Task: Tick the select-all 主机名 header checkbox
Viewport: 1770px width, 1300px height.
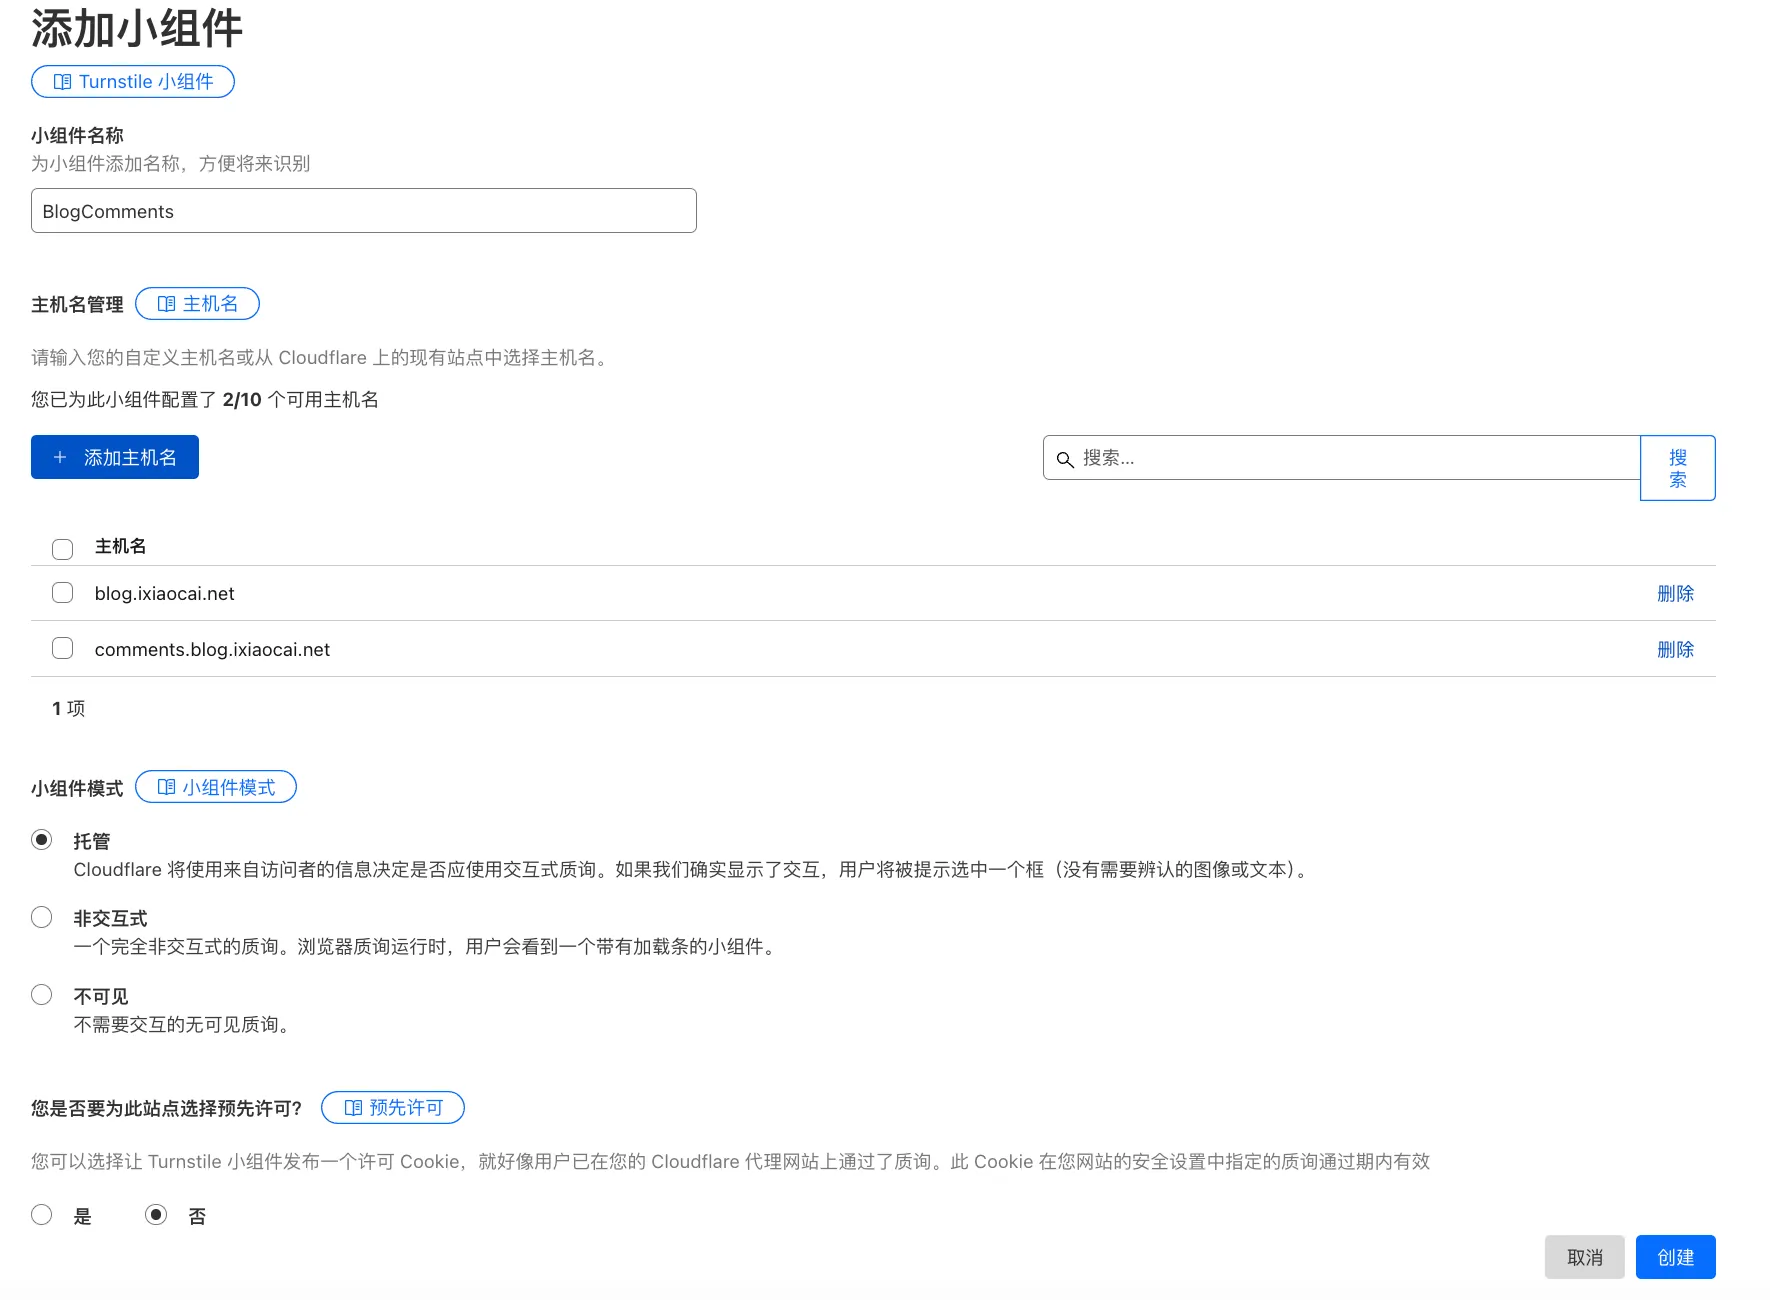Action: point(63,549)
